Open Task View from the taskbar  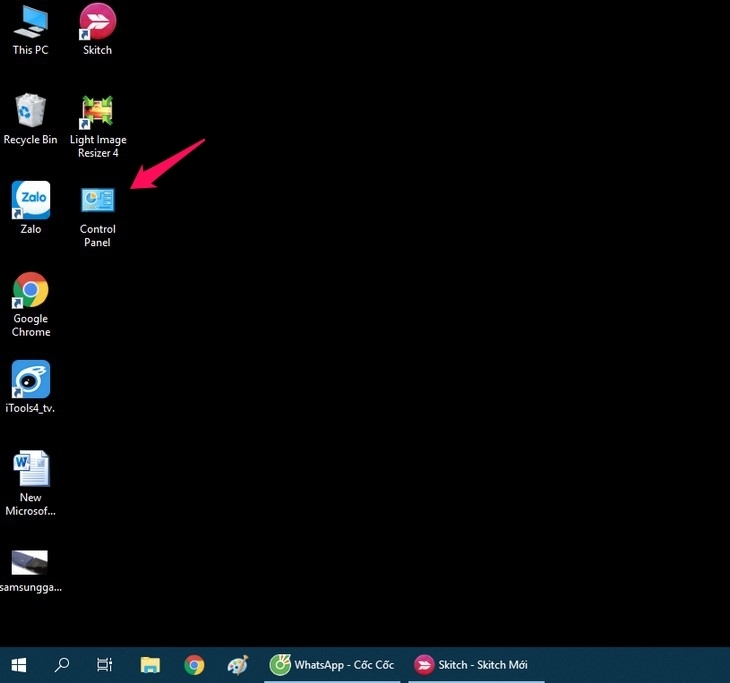[x=104, y=665]
